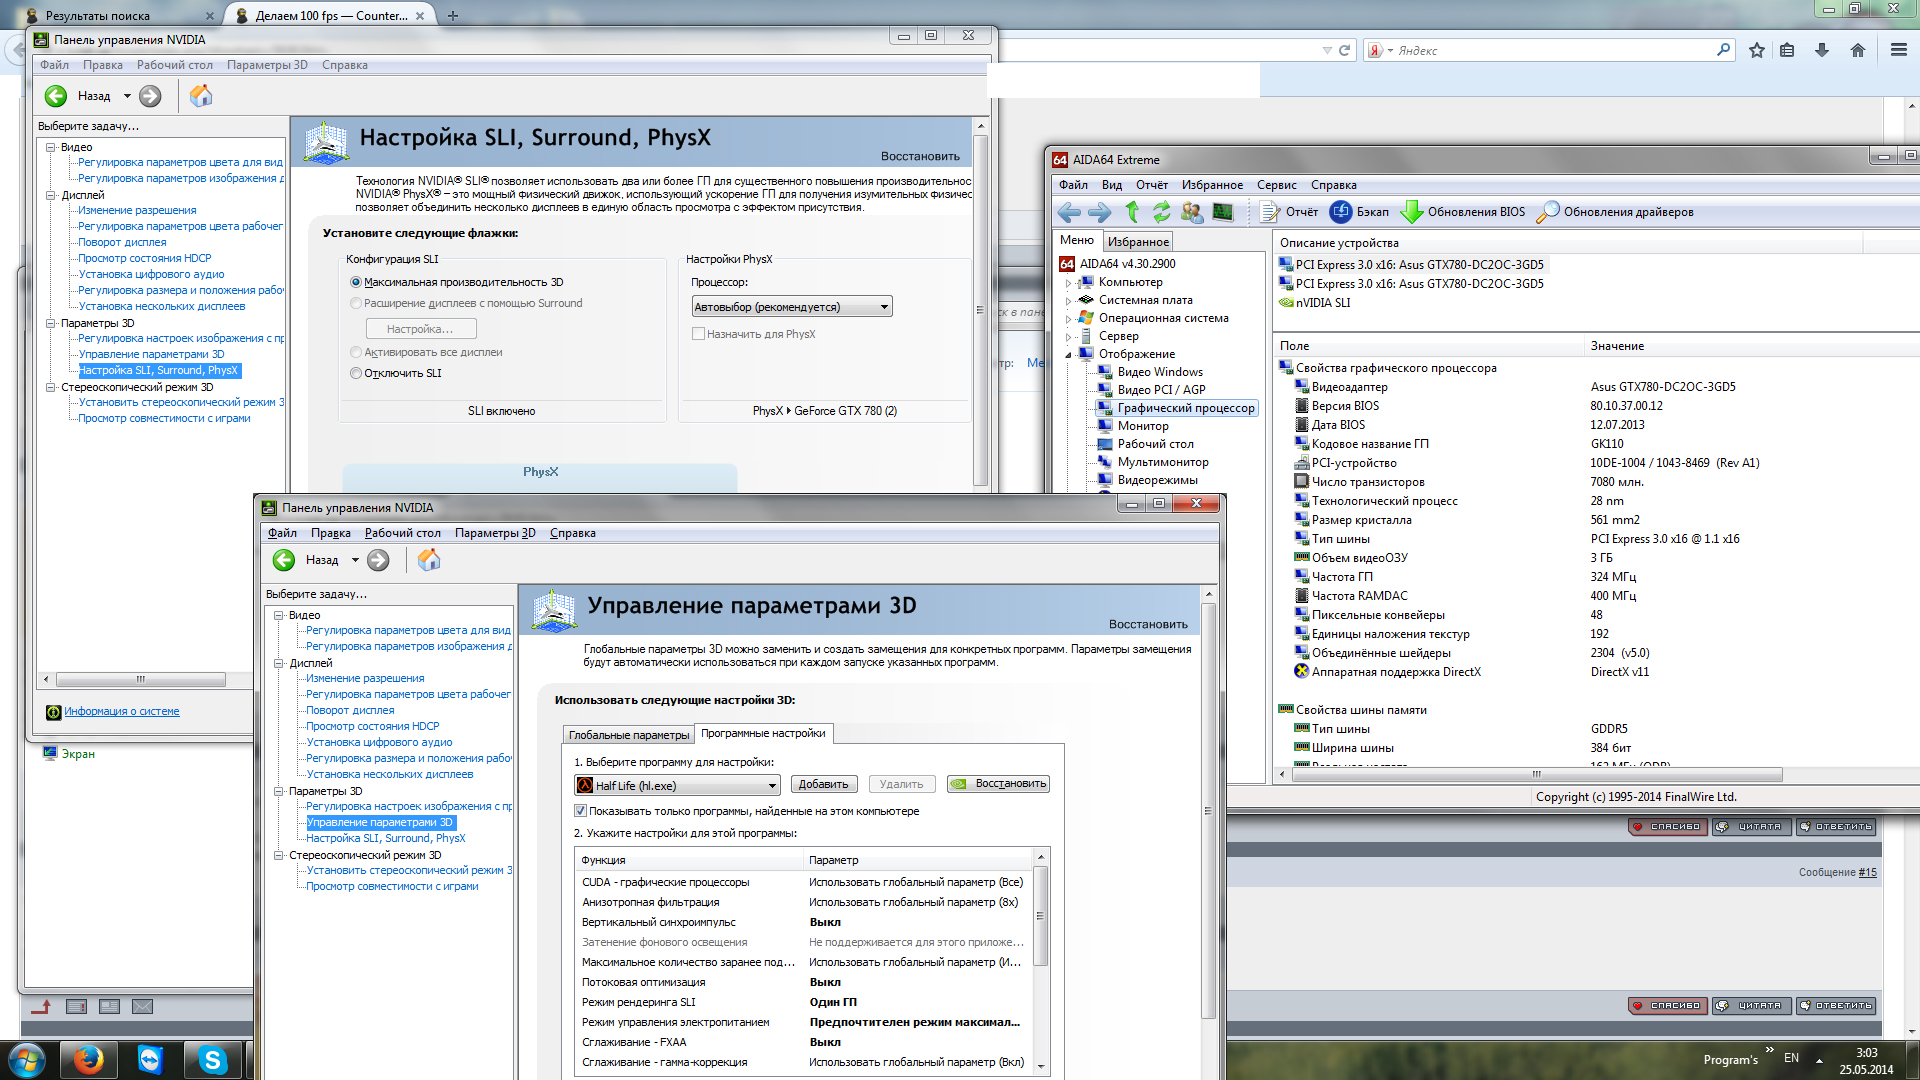The image size is (1920, 1080).
Task: Open Skype from the taskbar
Action: click(x=212, y=1060)
